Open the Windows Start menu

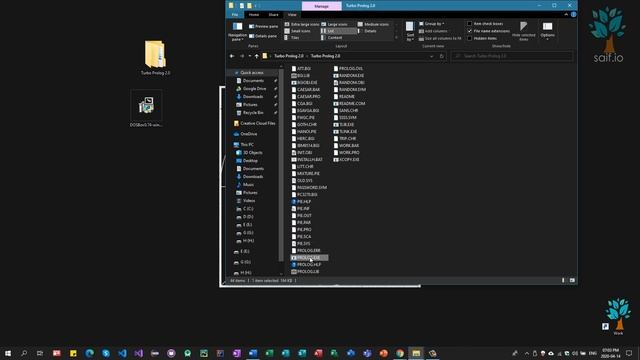8,353
